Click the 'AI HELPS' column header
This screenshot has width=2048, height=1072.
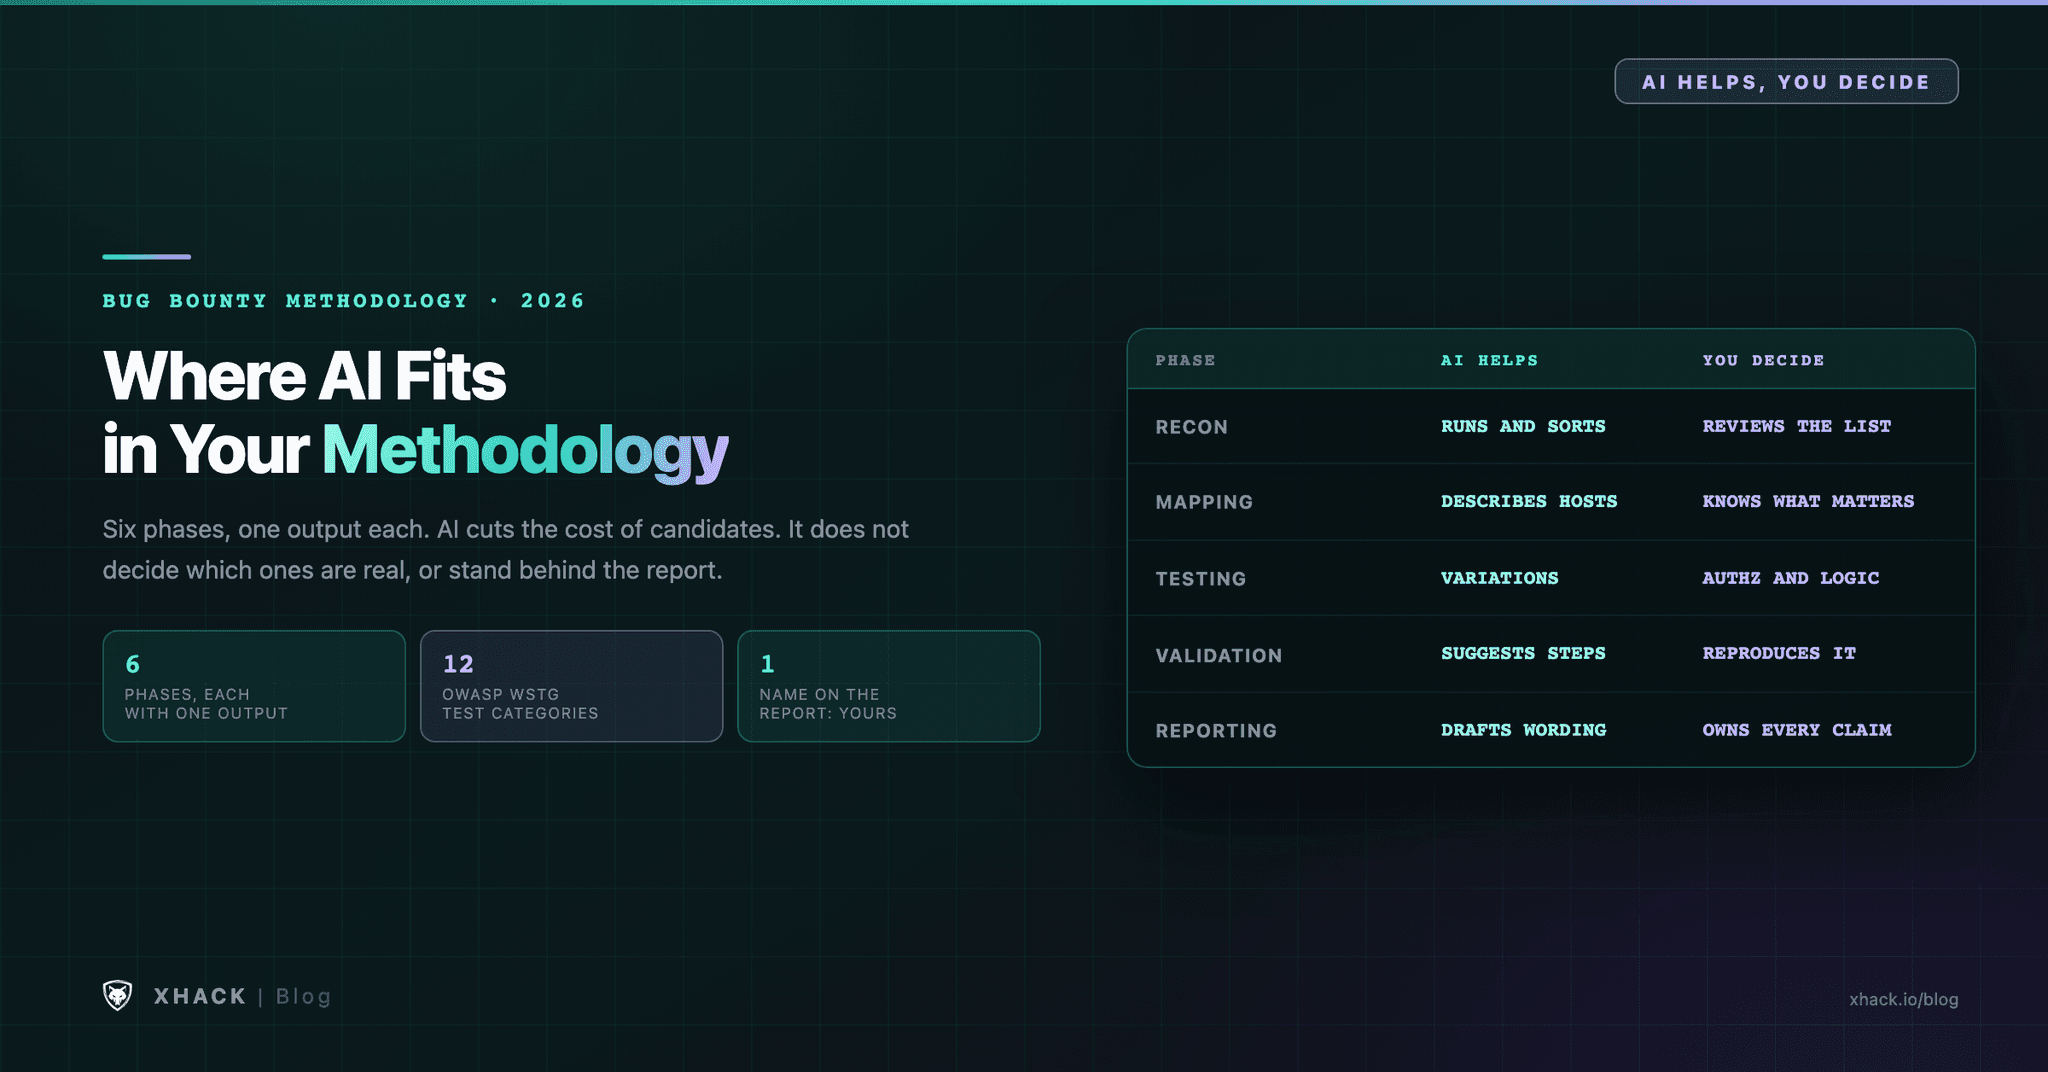pyautogui.click(x=1489, y=360)
